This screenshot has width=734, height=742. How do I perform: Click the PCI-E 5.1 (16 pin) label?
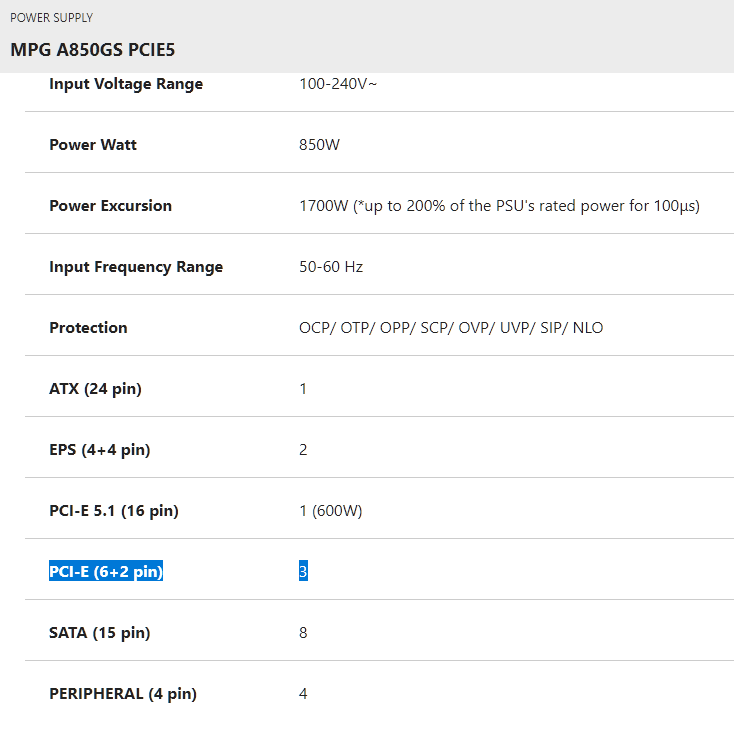pyautogui.click(x=114, y=511)
